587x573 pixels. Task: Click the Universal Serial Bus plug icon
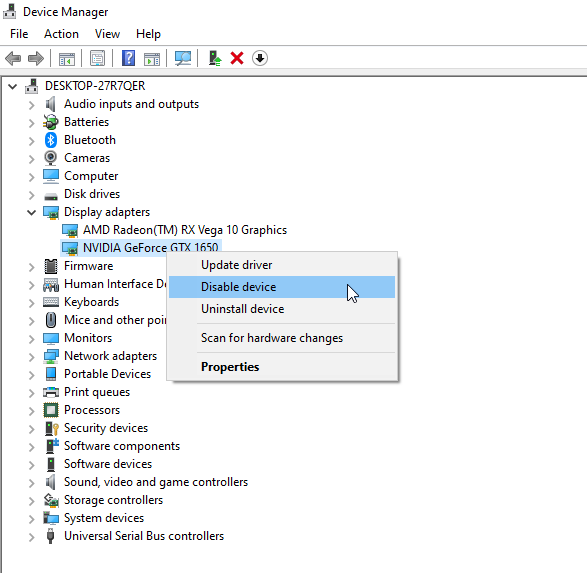pos(51,536)
